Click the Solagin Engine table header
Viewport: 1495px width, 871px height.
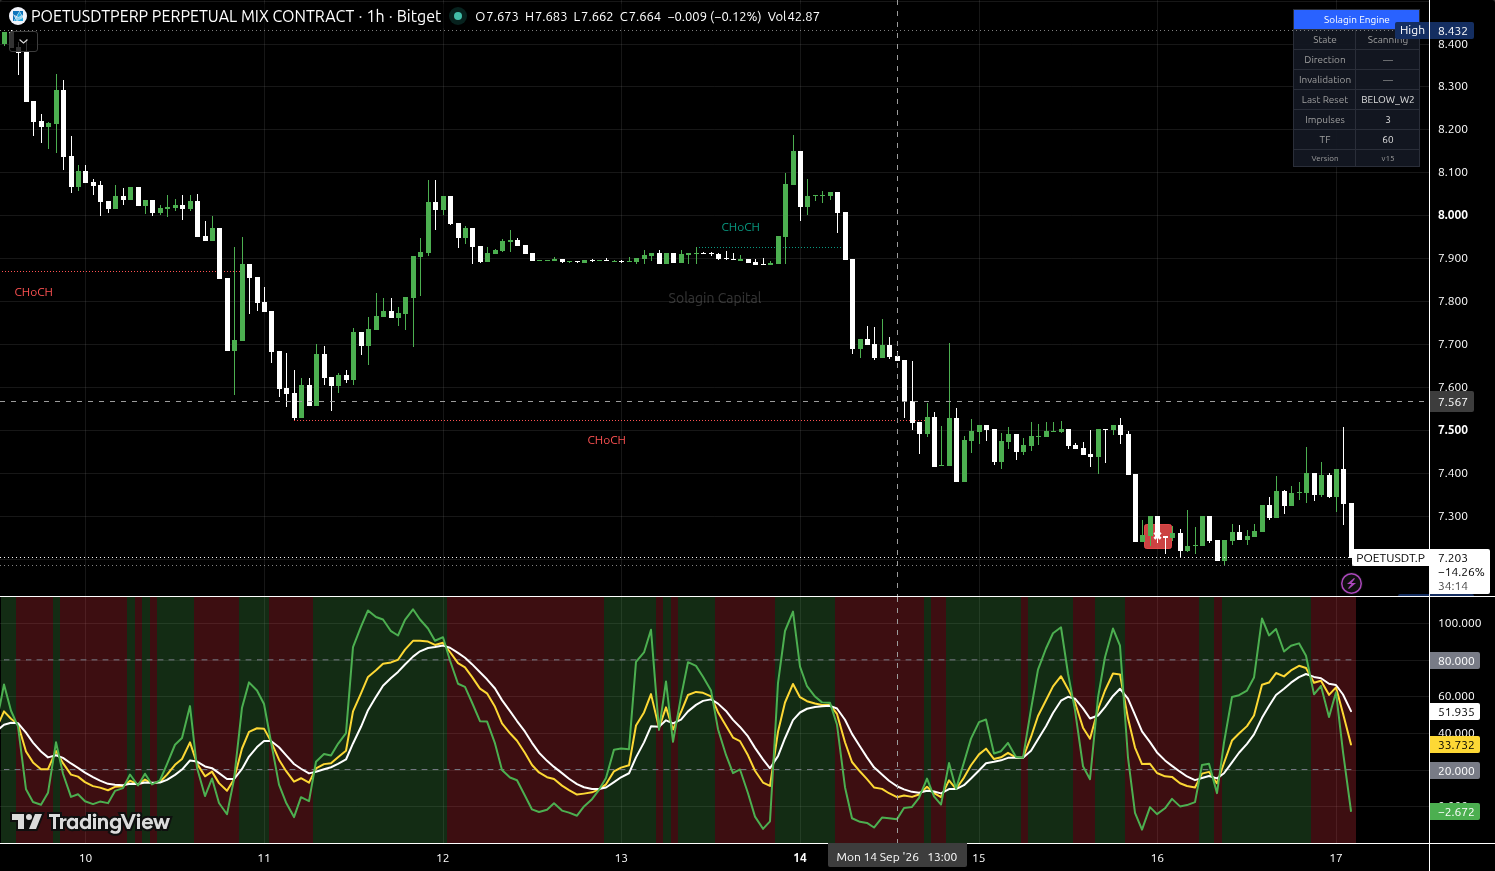(1356, 20)
